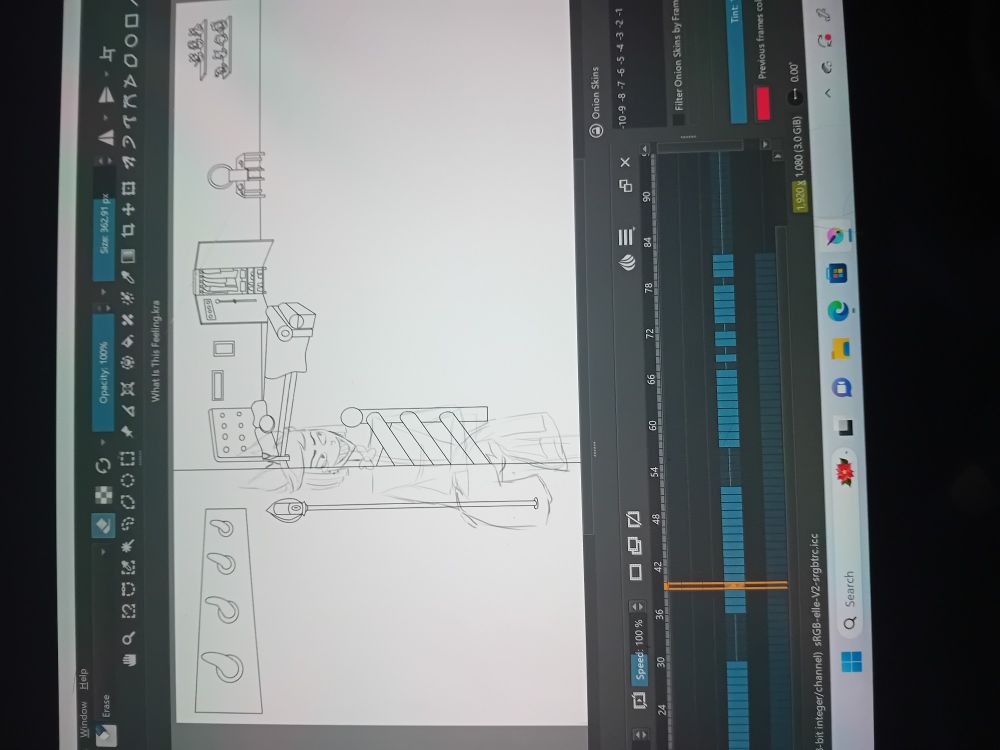This screenshot has height=750, width=1000.
Task: Select the Crop tool
Action: 129,231
